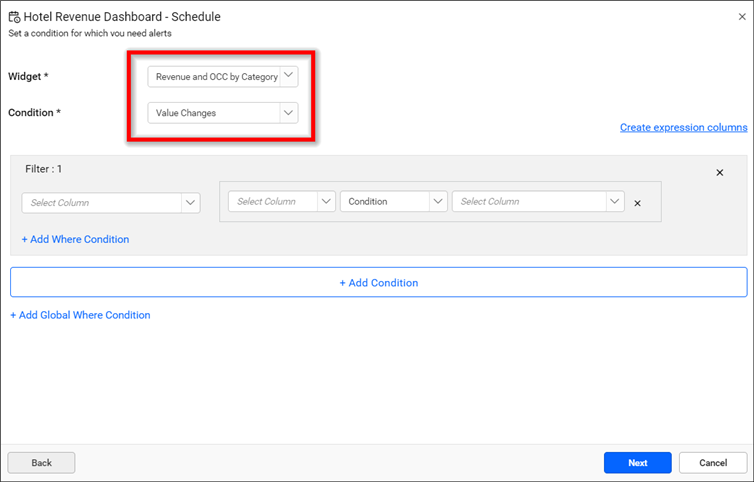Click the 'Filter : 1' header label
754x482 pixels.
click(x=43, y=170)
